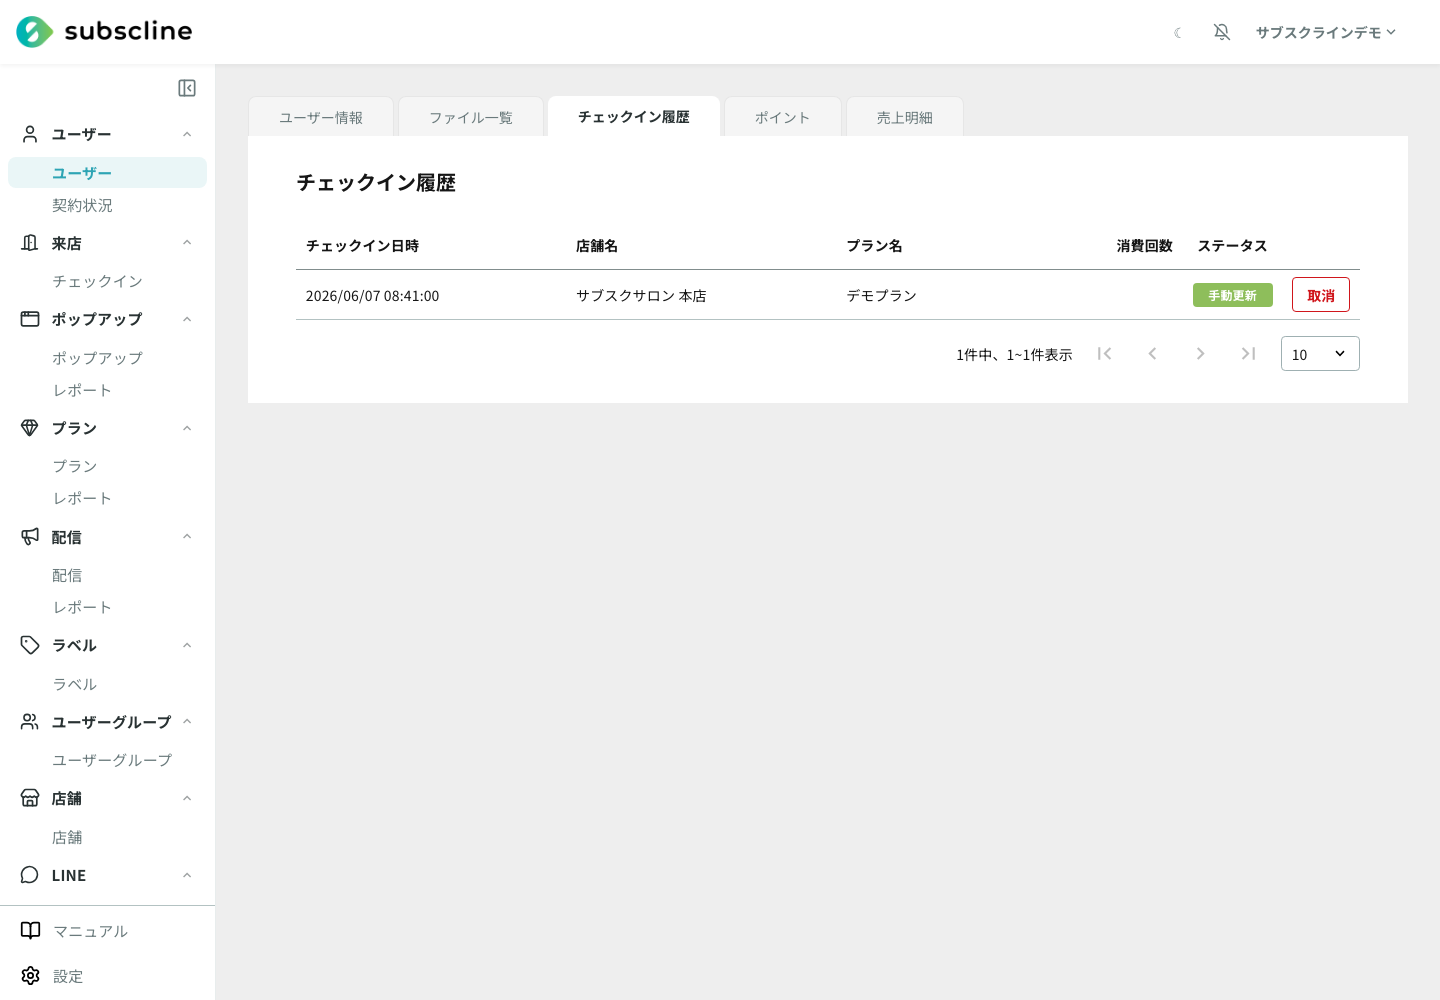1440x1000 pixels.
Task: Open 契約状況 in sidebar
Action: (82, 205)
